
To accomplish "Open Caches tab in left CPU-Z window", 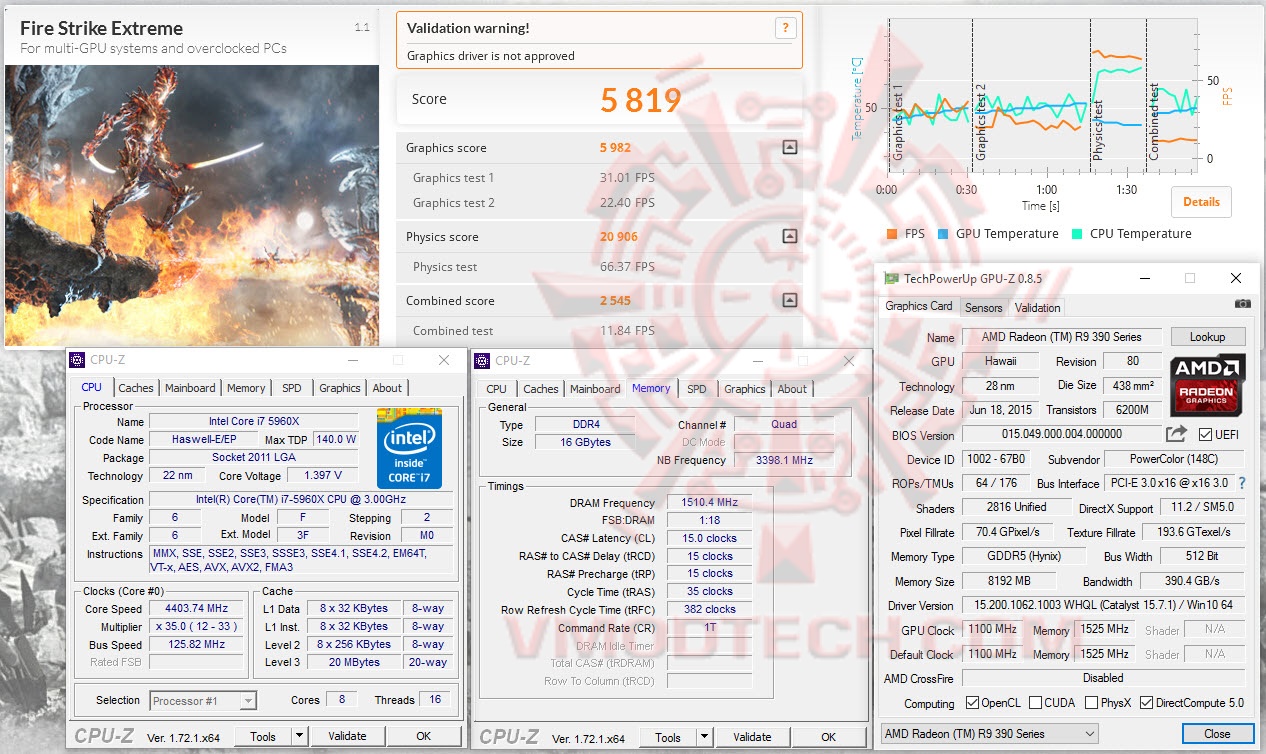I will click(x=136, y=388).
